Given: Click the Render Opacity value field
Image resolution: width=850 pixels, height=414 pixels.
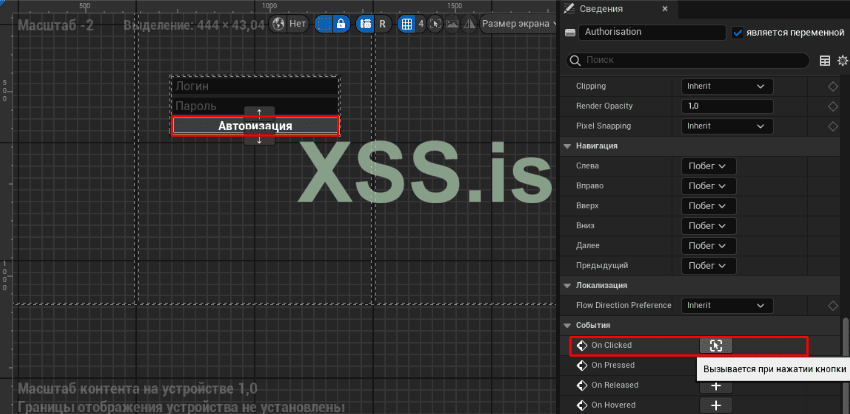Looking at the screenshot, I should click(727, 106).
